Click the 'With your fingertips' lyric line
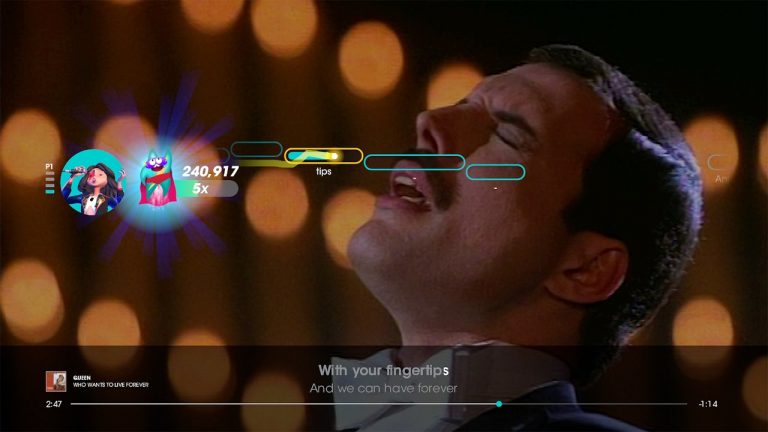The height and width of the screenshot is (432, 768). (384, 371)
